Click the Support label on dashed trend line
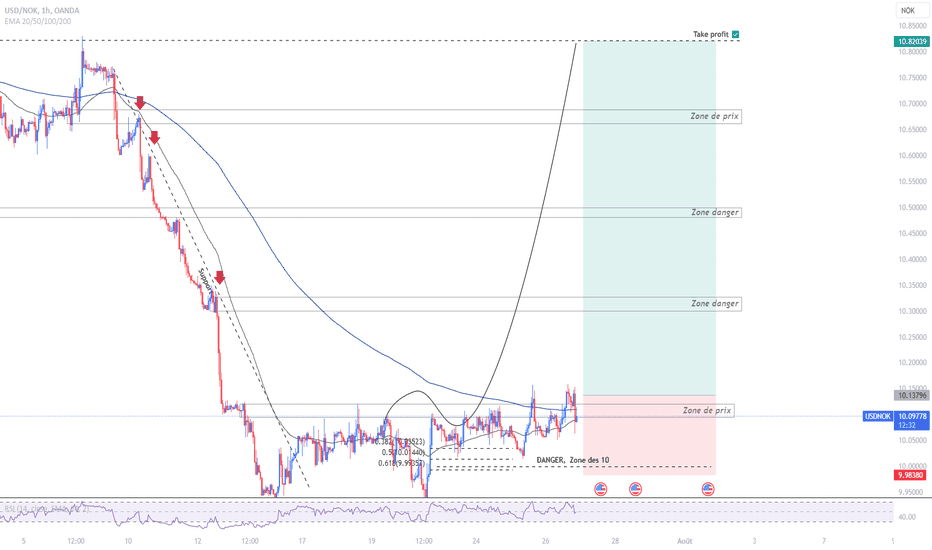 pos(205,280)
